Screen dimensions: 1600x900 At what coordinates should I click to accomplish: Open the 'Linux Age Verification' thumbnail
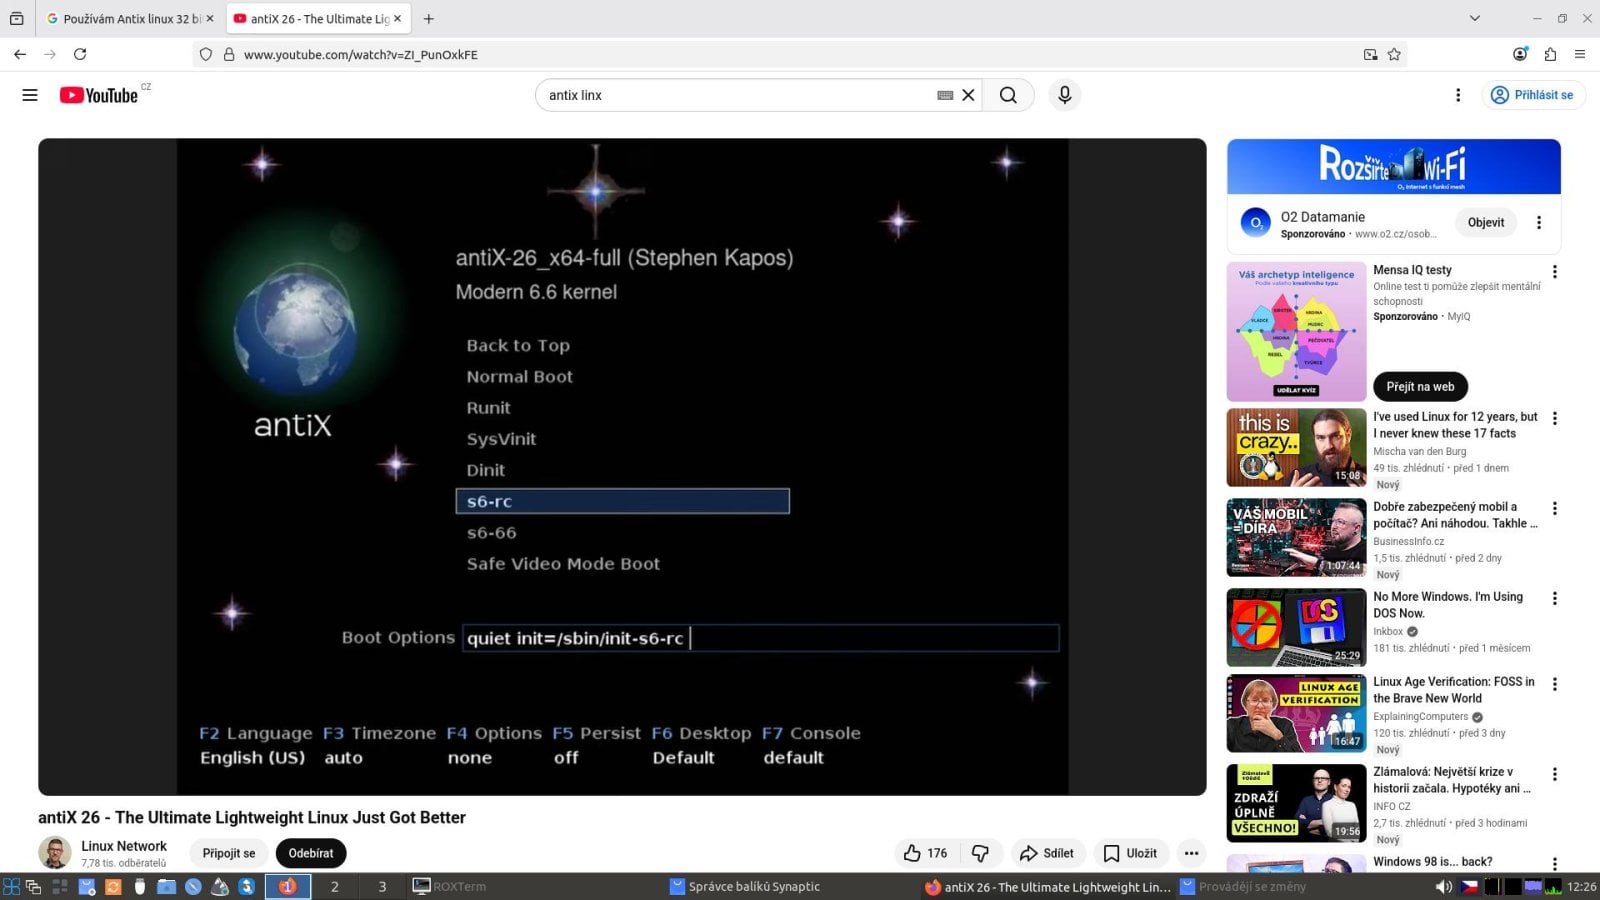point(1296,713)
